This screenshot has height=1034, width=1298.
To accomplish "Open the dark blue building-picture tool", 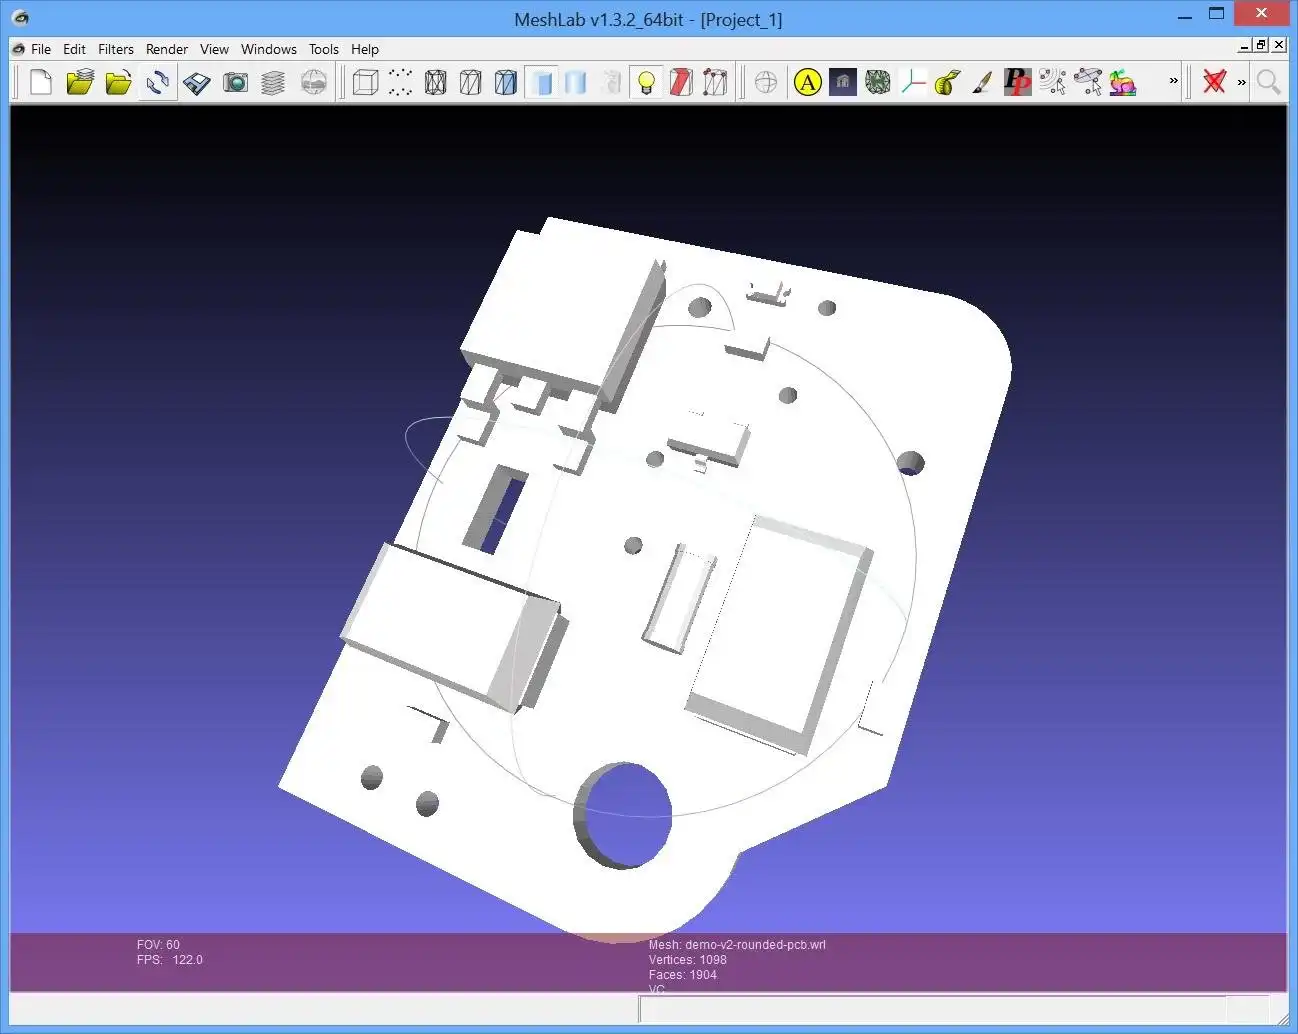I will 843,82.
